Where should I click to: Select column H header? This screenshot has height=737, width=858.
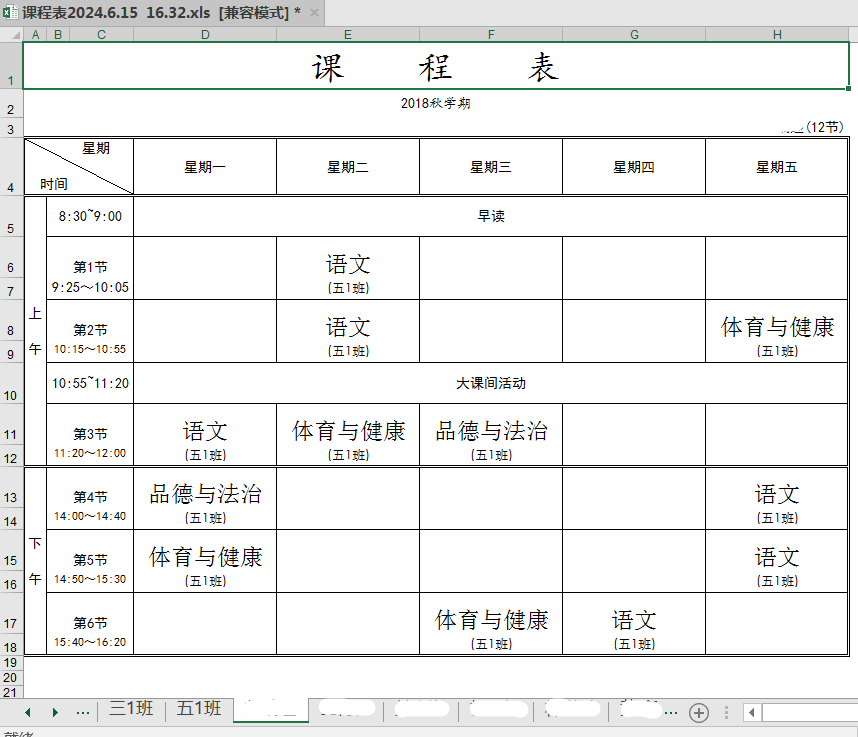[x=777, y=35]
